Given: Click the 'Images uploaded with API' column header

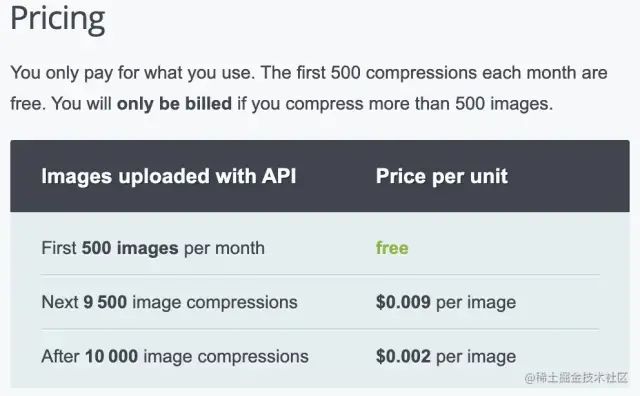Looking at the screenshot, I should click(169, 176).
